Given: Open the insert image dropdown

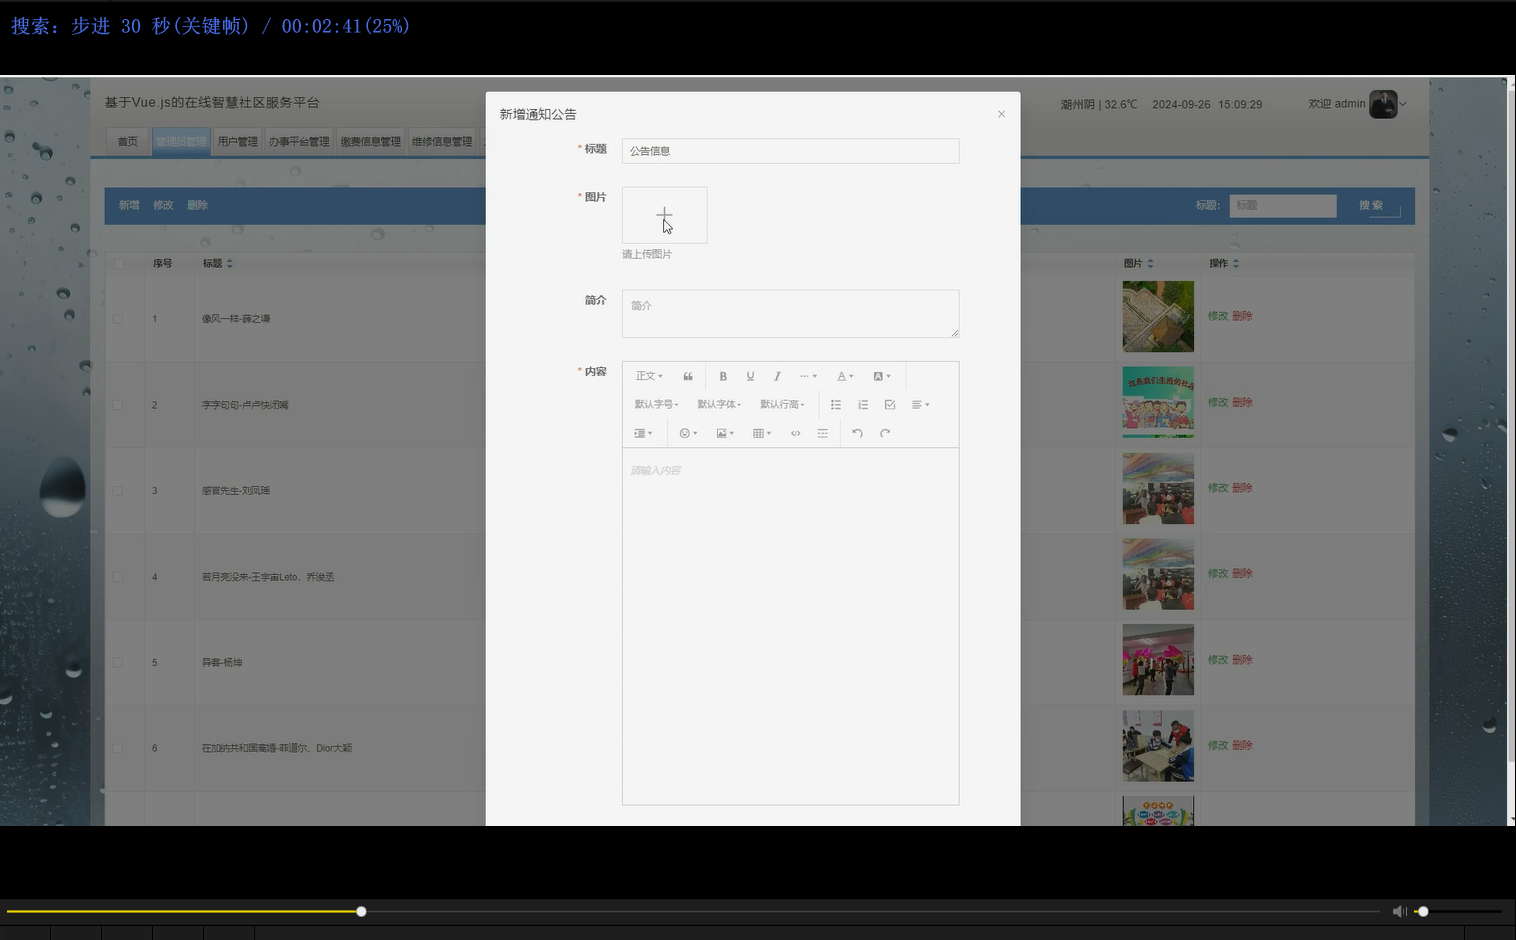Looking at the screenshot, I should [x=725, y=433].
